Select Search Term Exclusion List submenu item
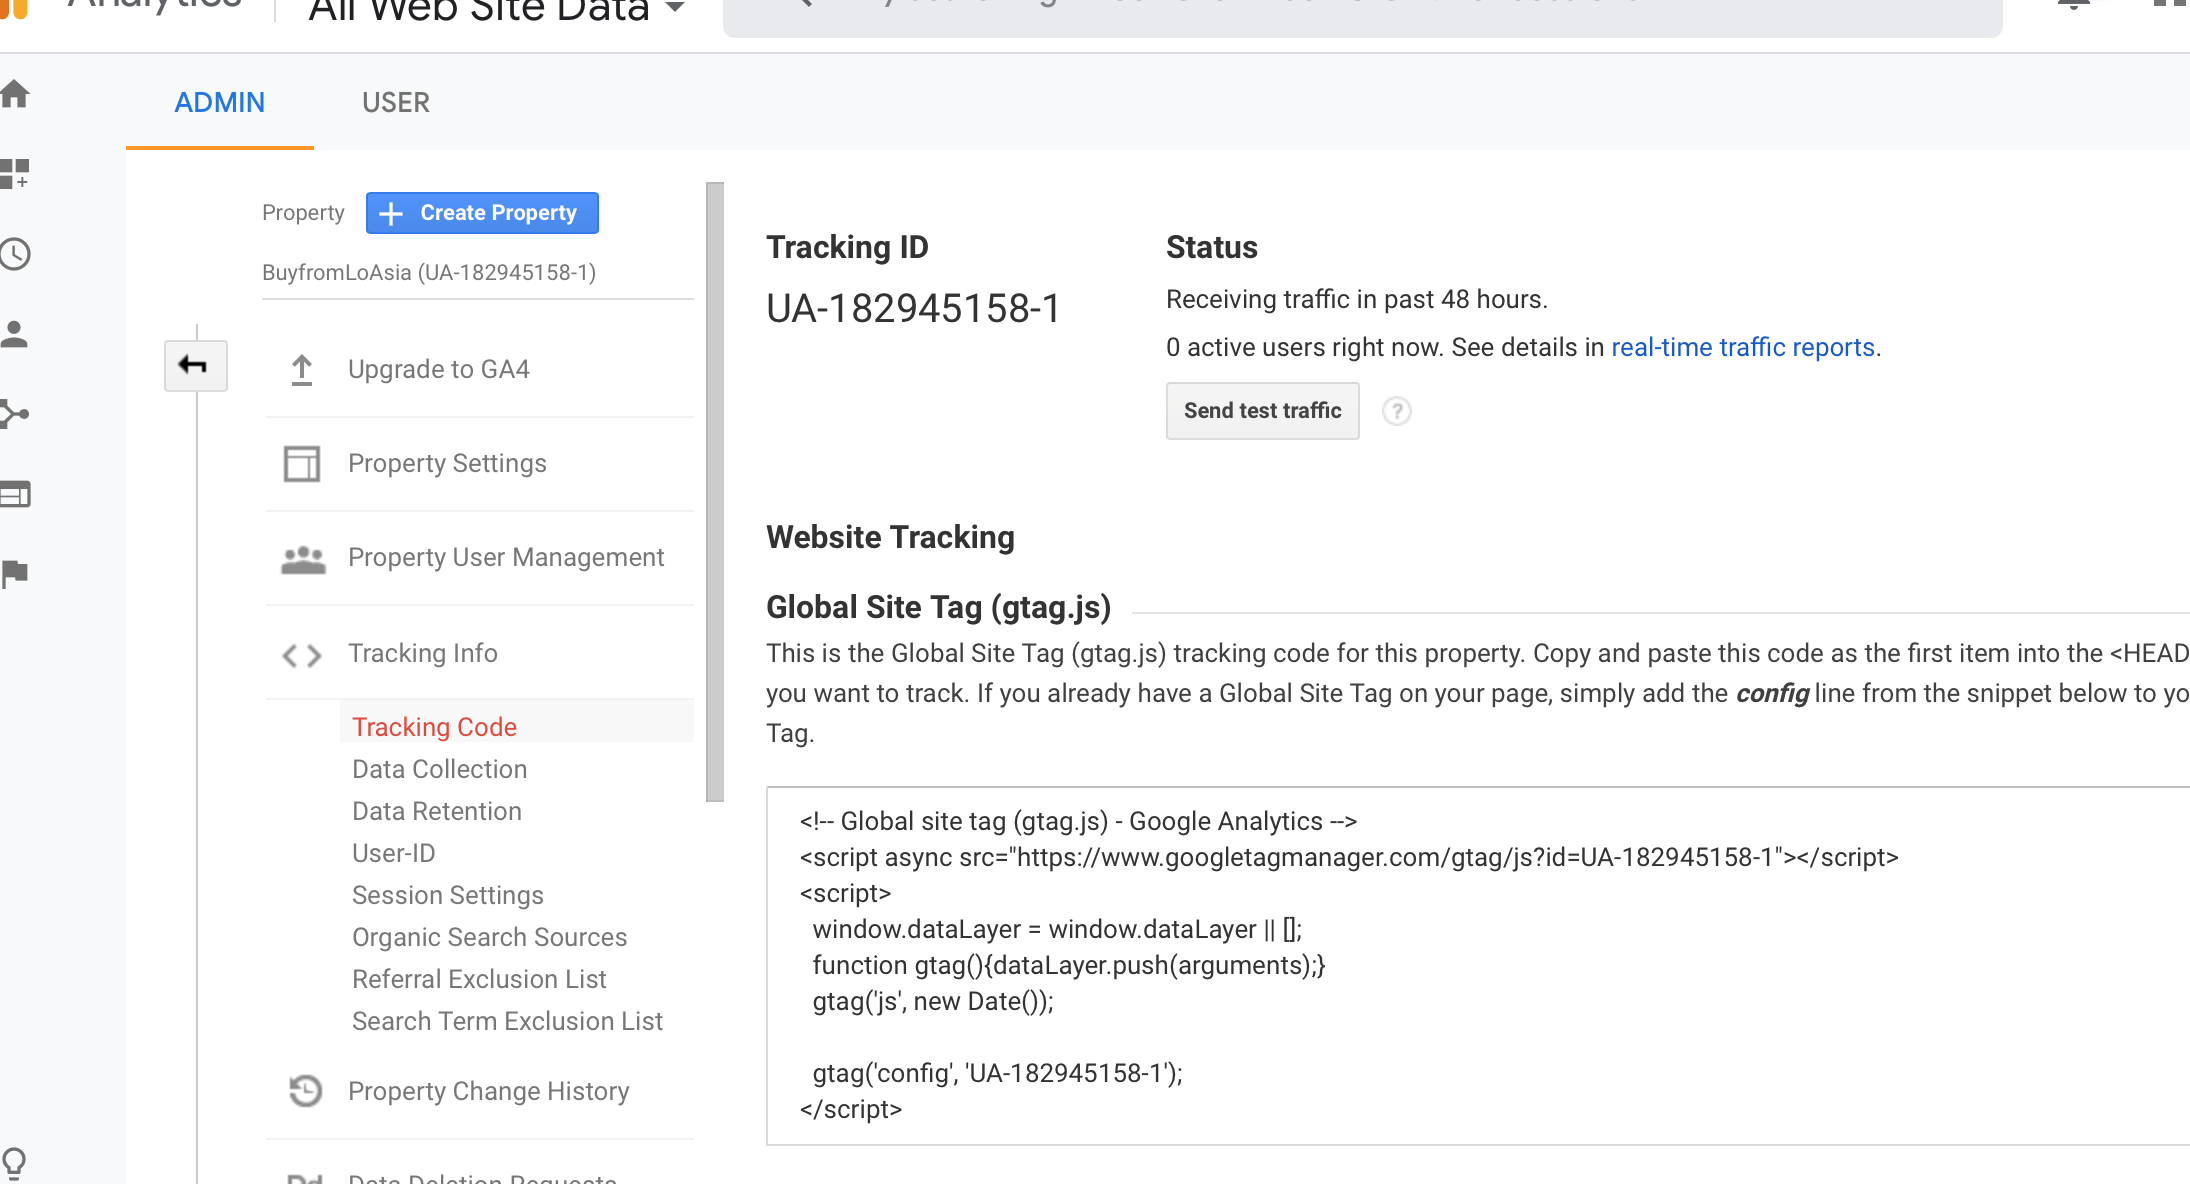The height and width of the screenshot is (1184, 2190). [507, 1021]
